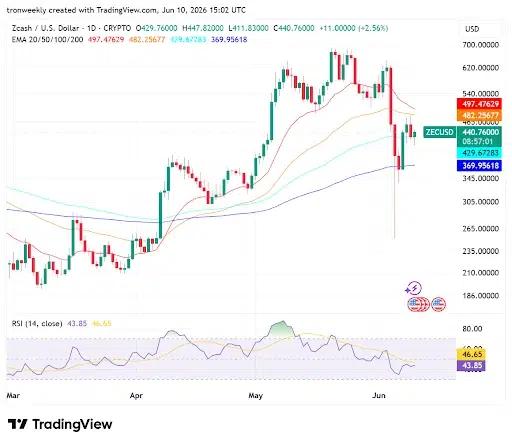The width and height of the screenshot is (512, 444).
Task: Click the 620.00000 price axis label
Action: [x=481, y=68]
